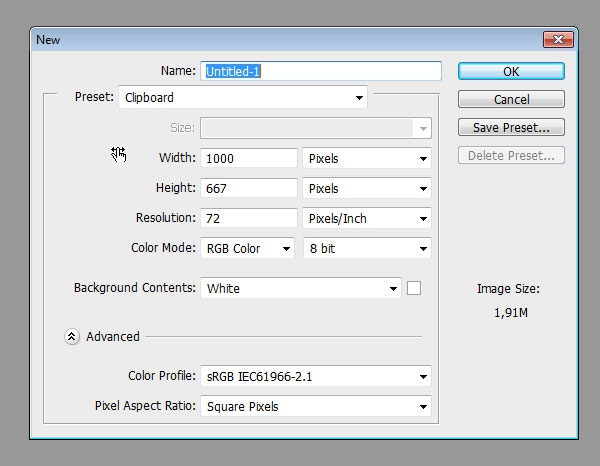This screenshot has height=466, width=600.
Task: Open the Preset dropdown showing Clipboard
Action: tap(243, 98)
